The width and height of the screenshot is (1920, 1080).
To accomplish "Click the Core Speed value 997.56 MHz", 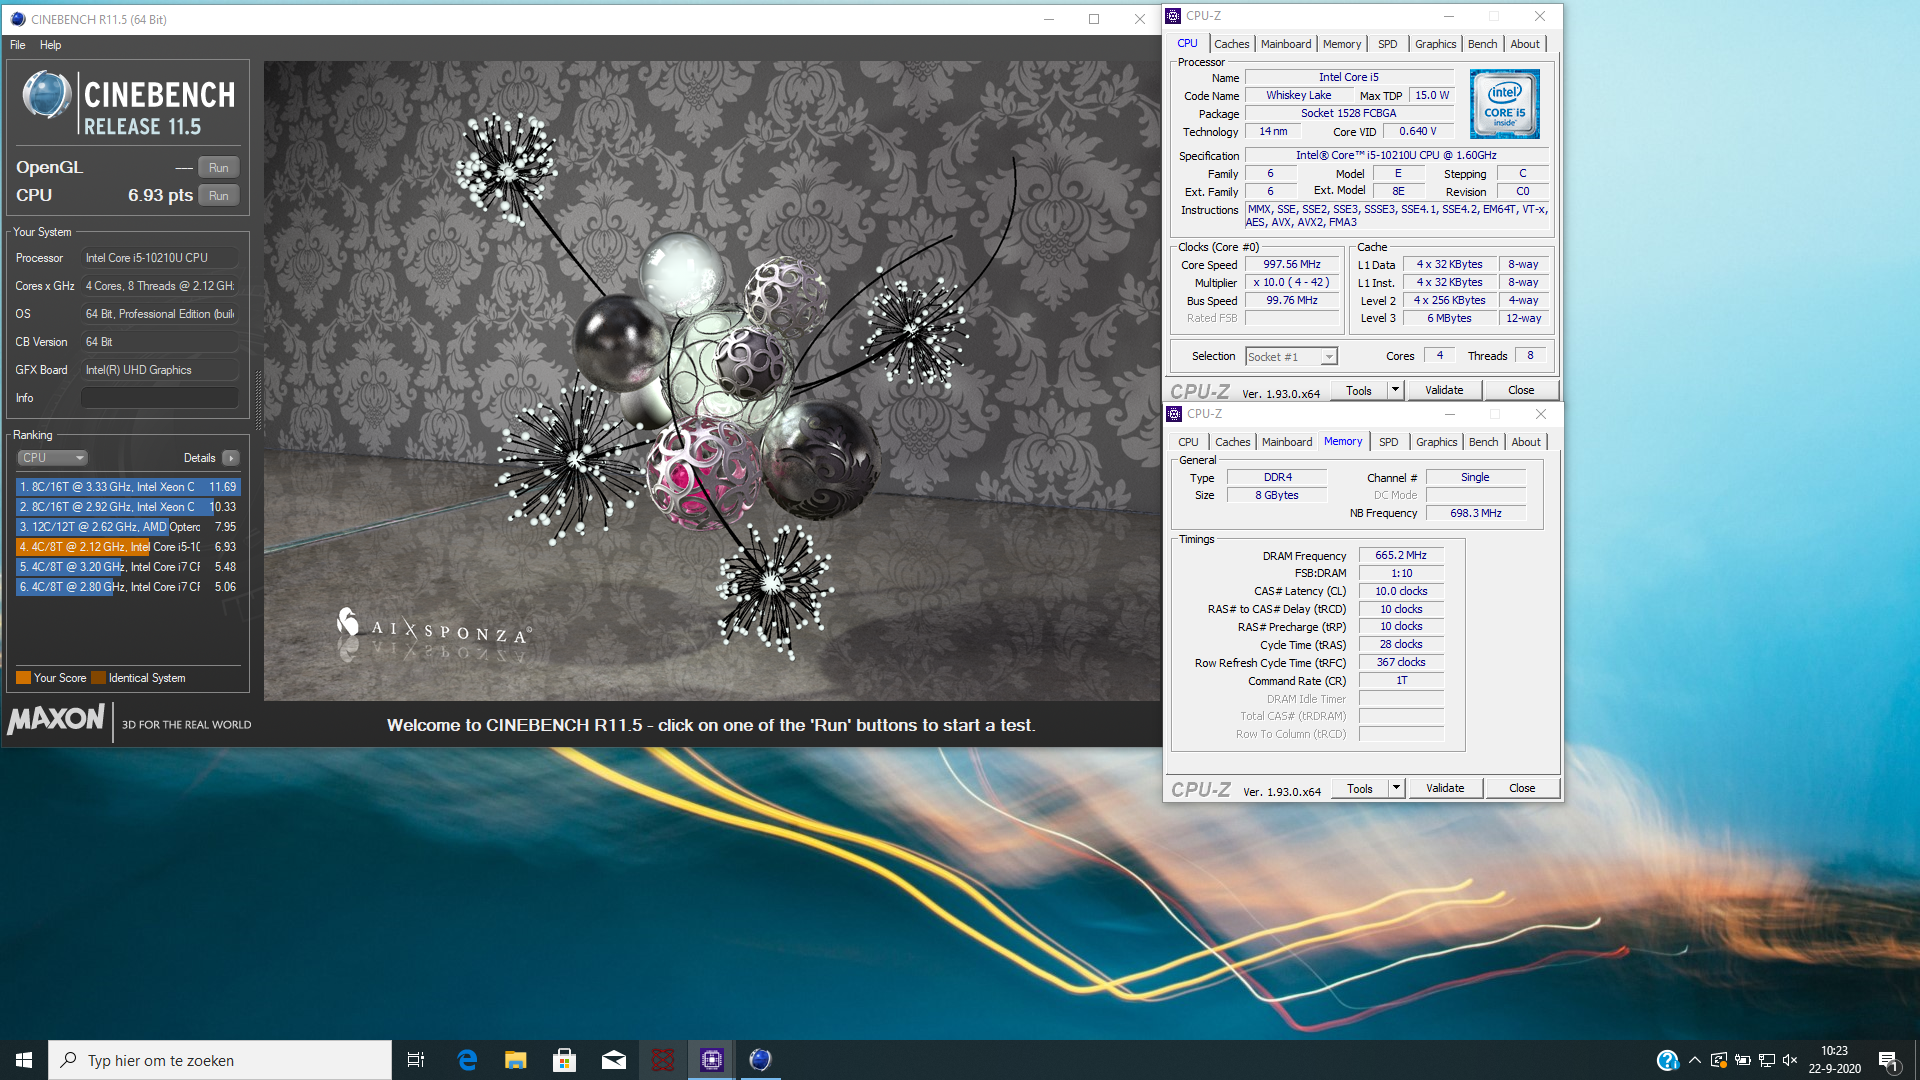I will point(1291,265).
